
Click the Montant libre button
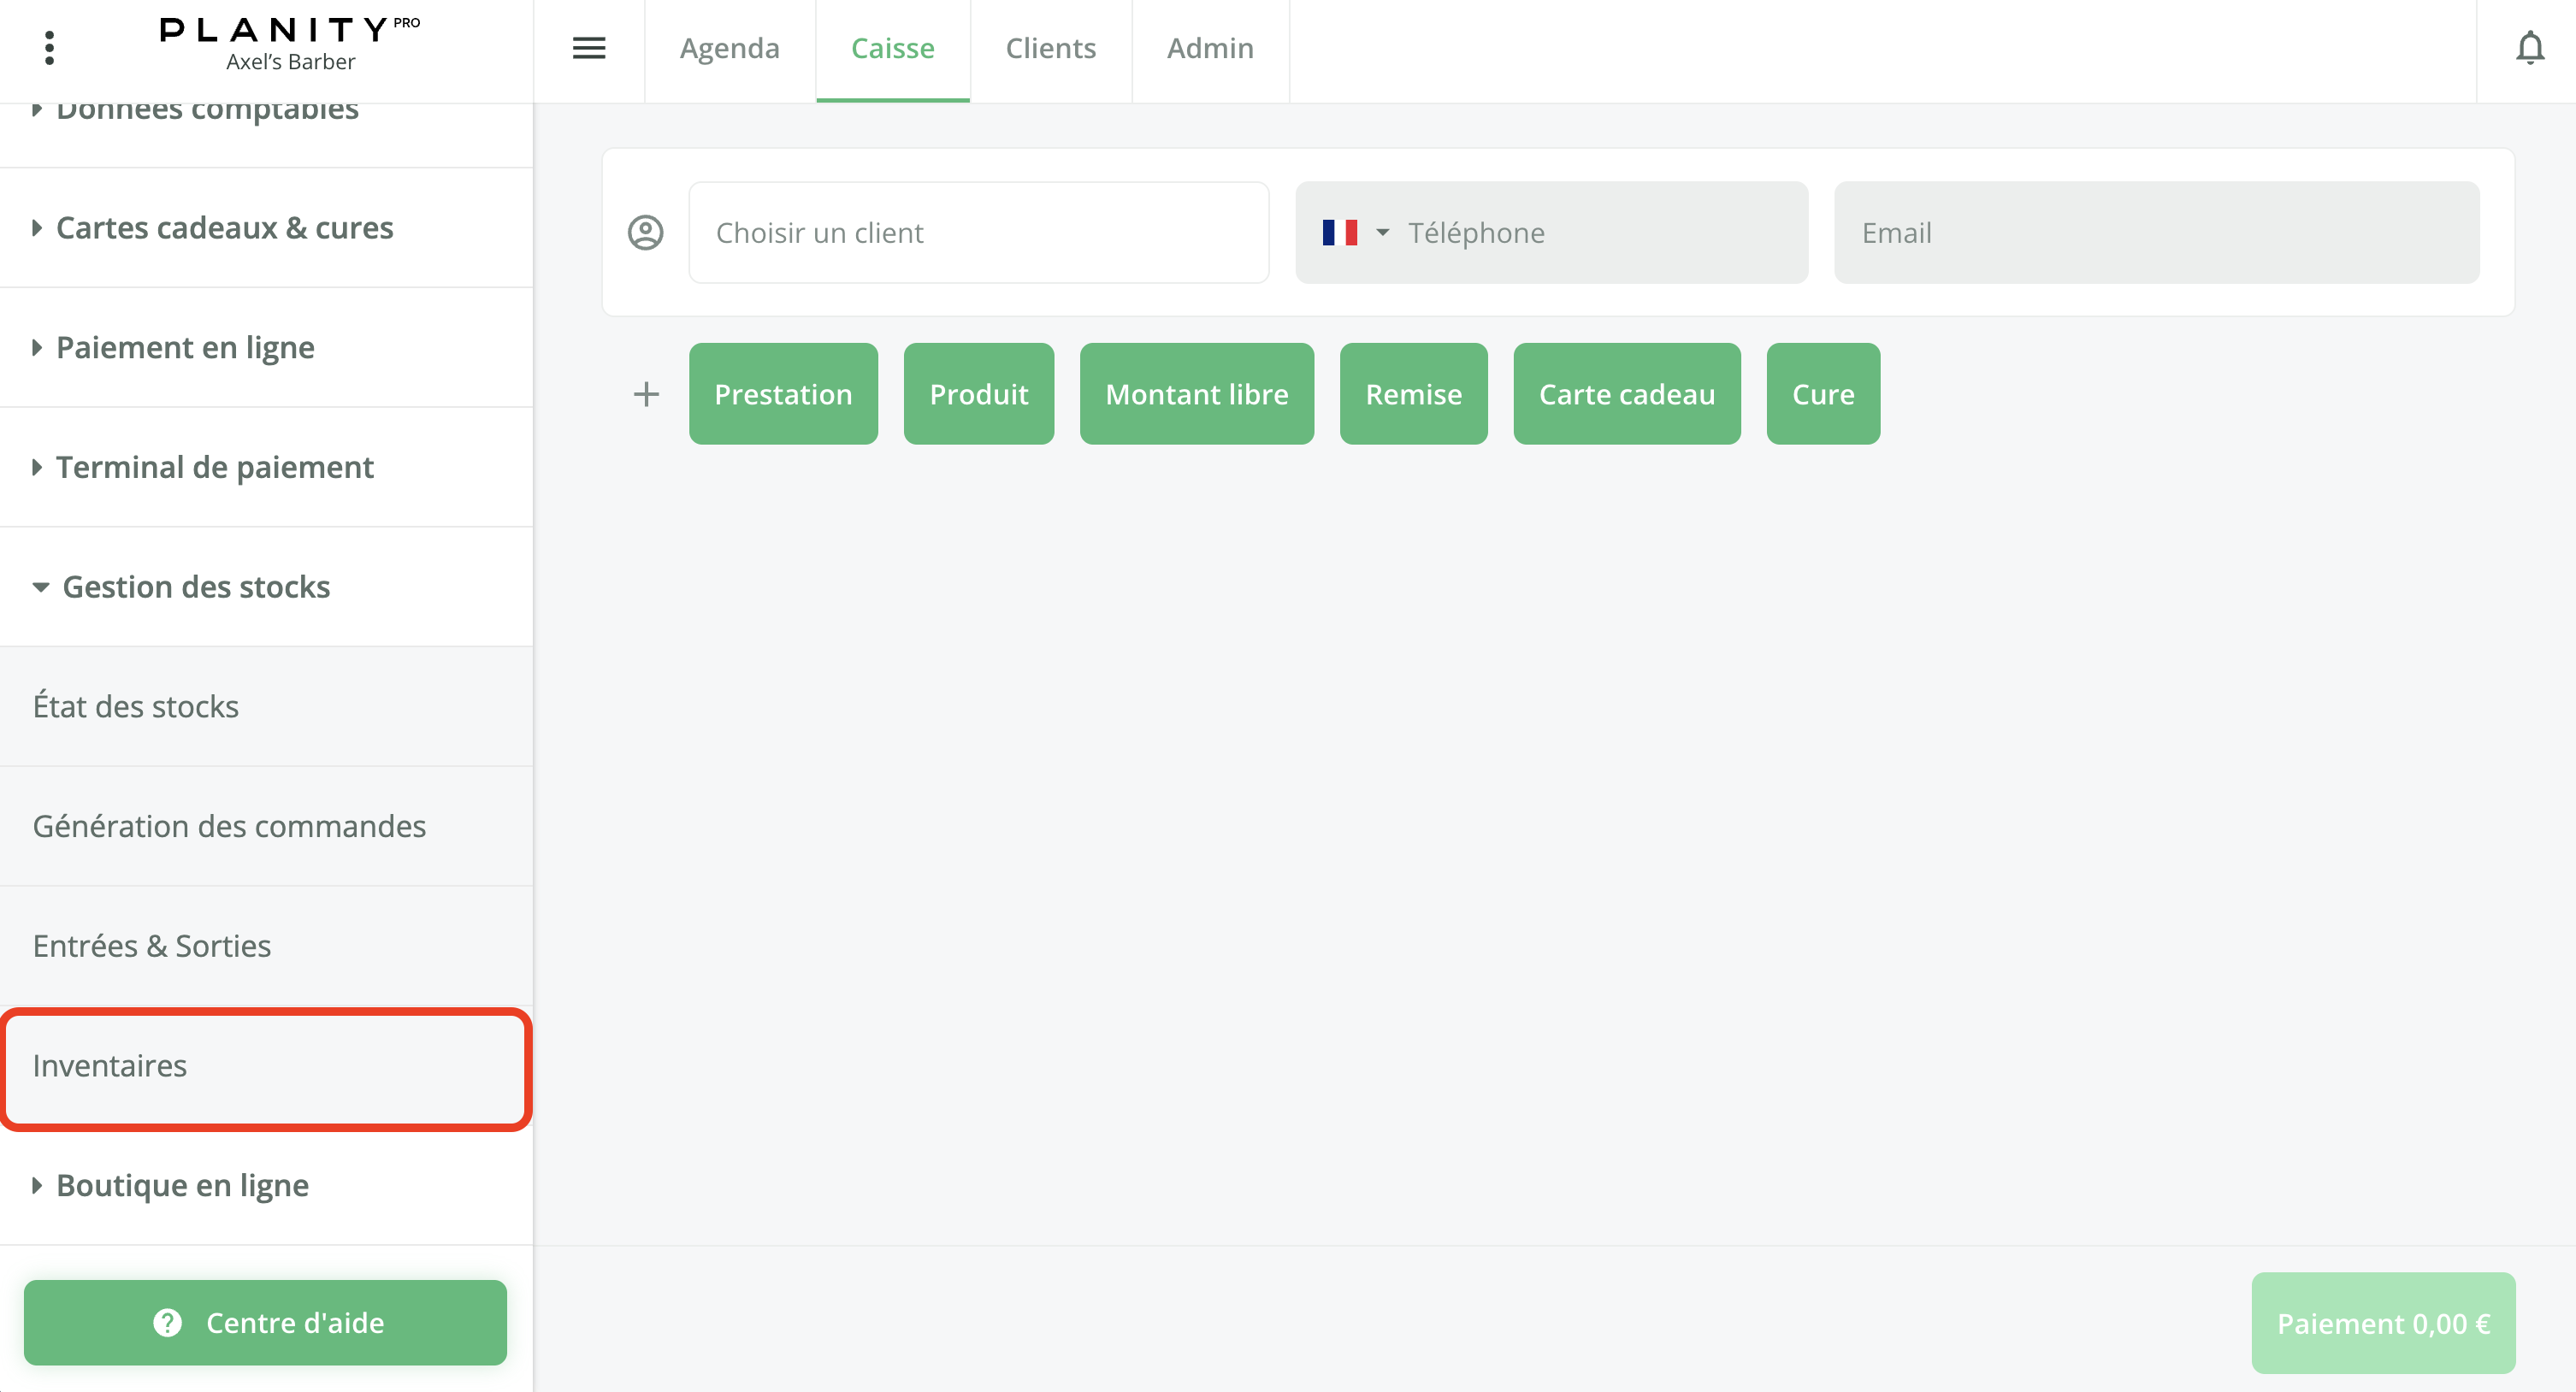click(1196, 394)
